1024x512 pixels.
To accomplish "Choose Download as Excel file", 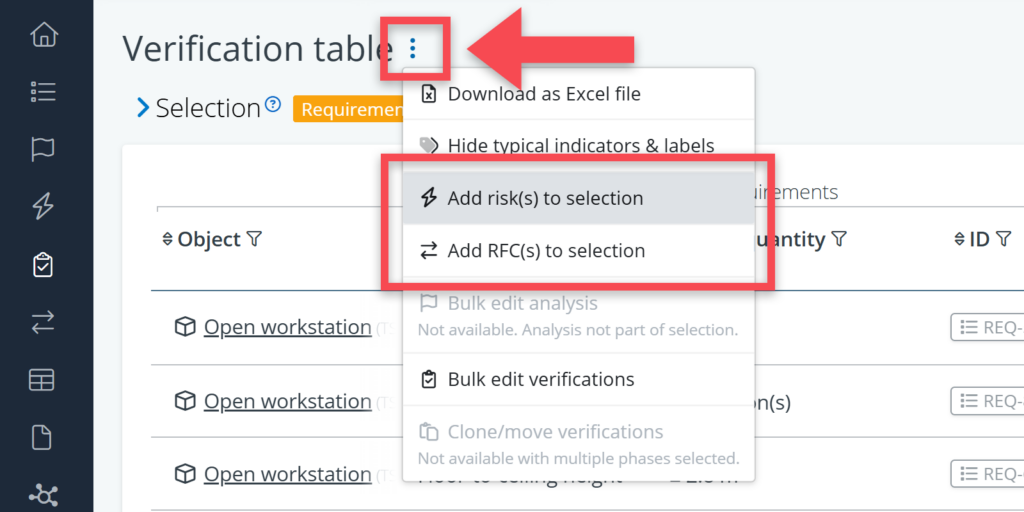I will [543, 94].
